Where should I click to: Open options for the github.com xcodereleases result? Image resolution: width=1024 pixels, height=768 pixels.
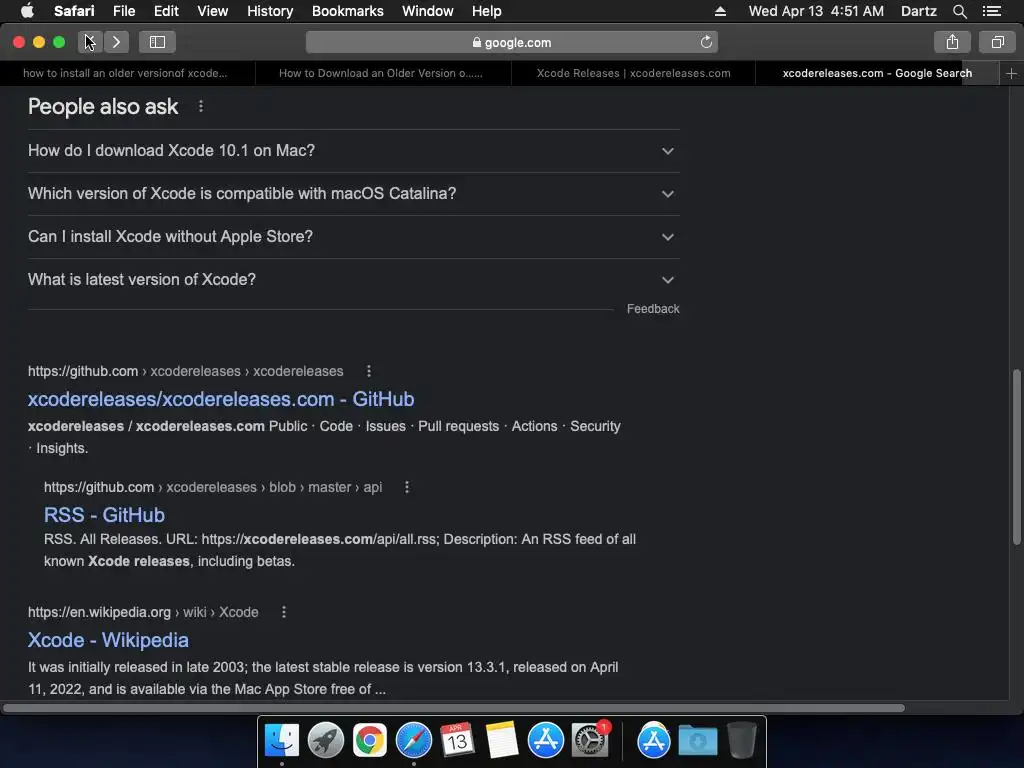pos(369,371)
